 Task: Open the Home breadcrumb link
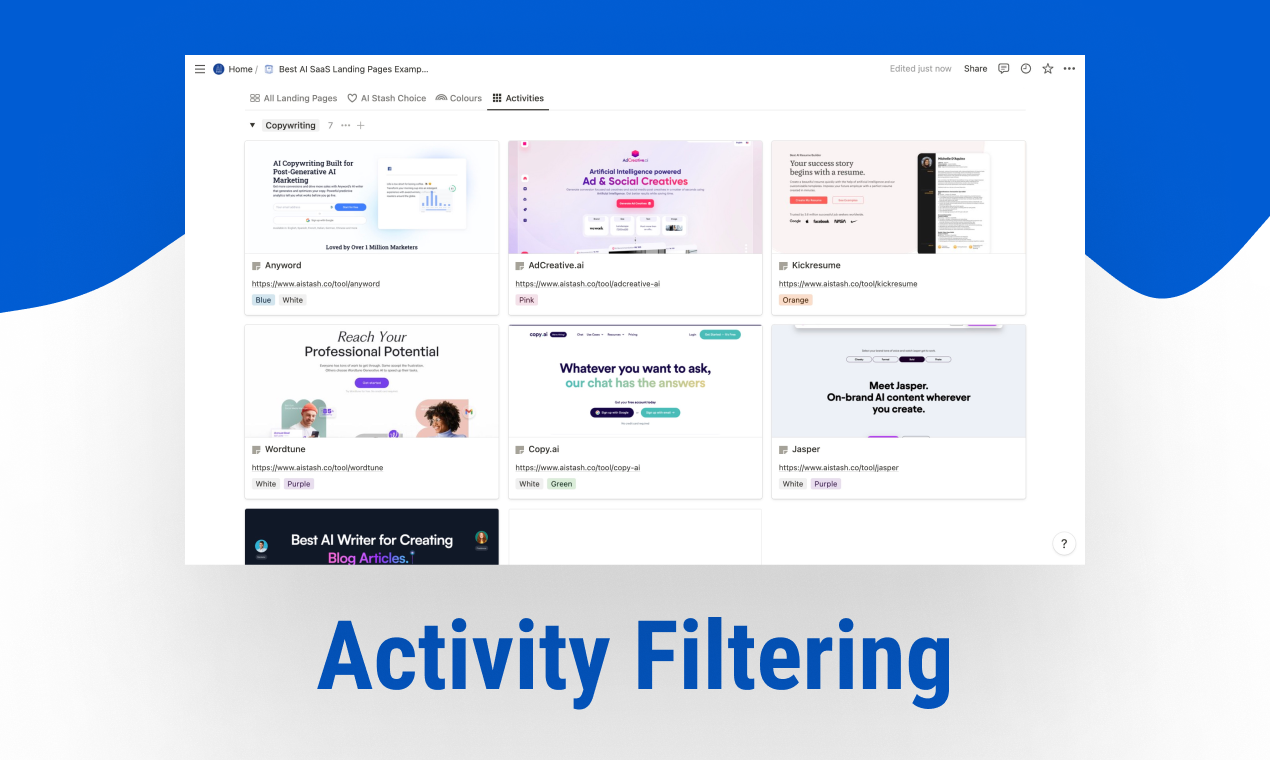click(x=240, y=69)
